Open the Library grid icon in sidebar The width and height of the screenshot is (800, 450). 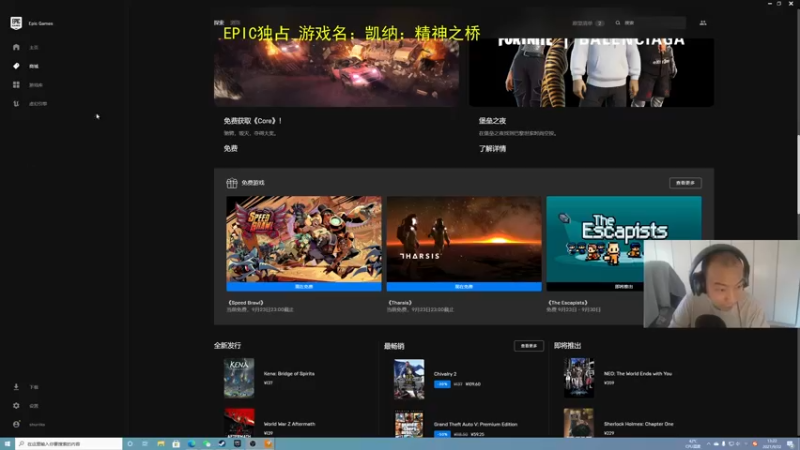click(16, 85)
